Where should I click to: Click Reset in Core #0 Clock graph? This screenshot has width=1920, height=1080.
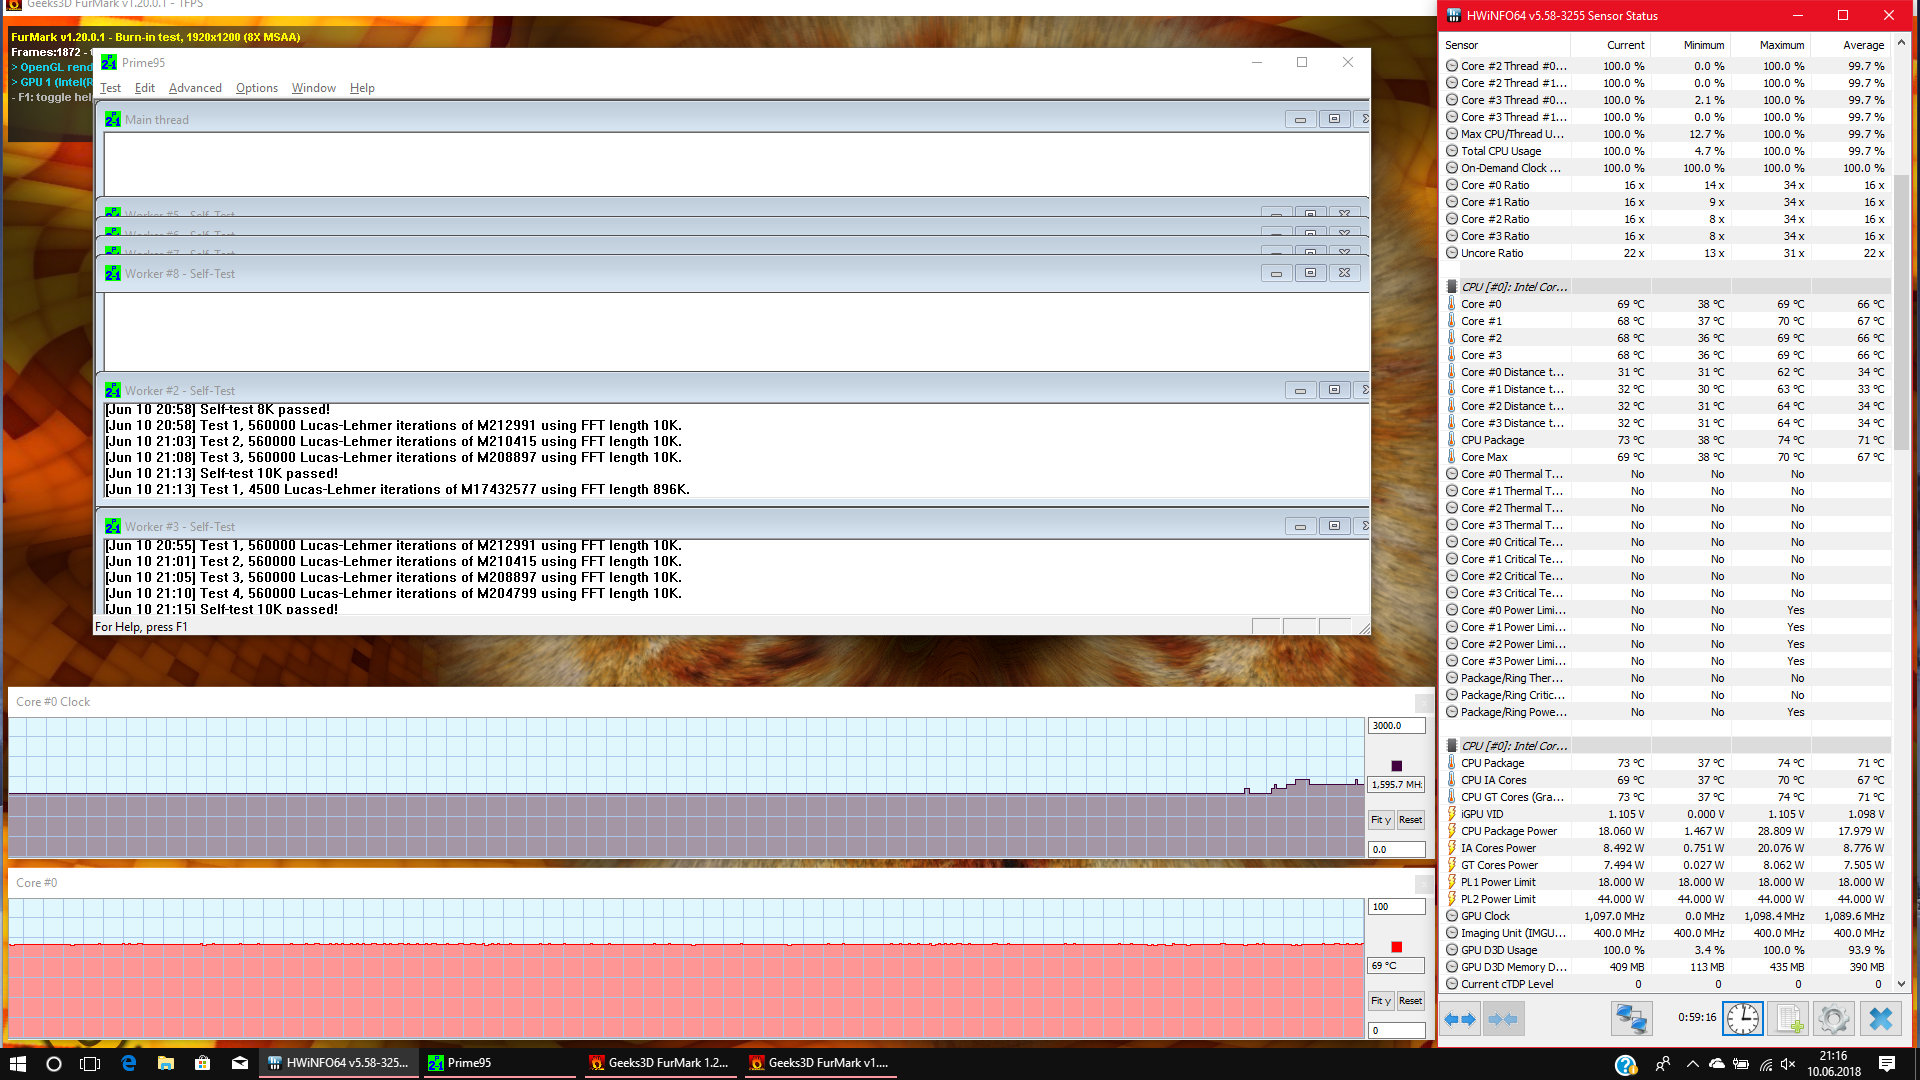tap(1410, 820)
